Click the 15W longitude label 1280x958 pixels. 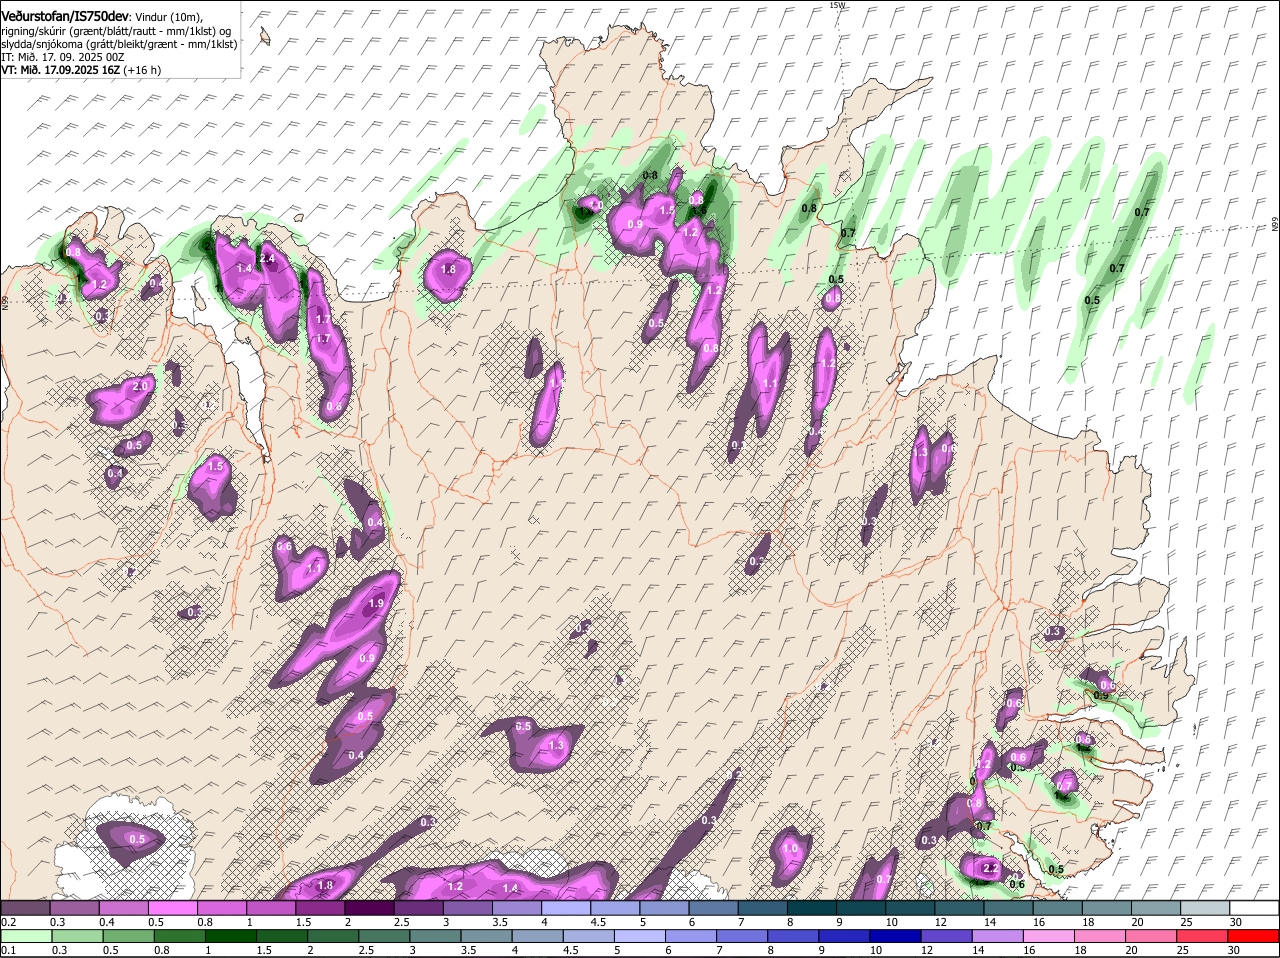pos(837,5)
